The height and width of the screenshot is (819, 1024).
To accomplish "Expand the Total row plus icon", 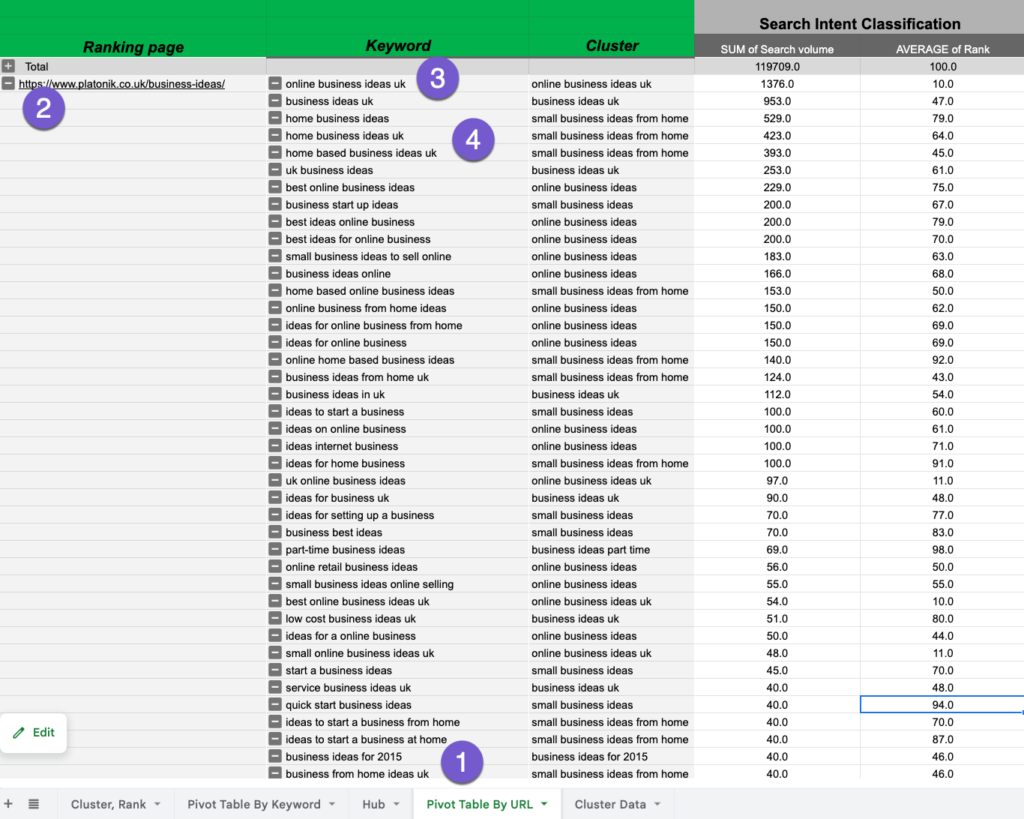I will [9, 67].
